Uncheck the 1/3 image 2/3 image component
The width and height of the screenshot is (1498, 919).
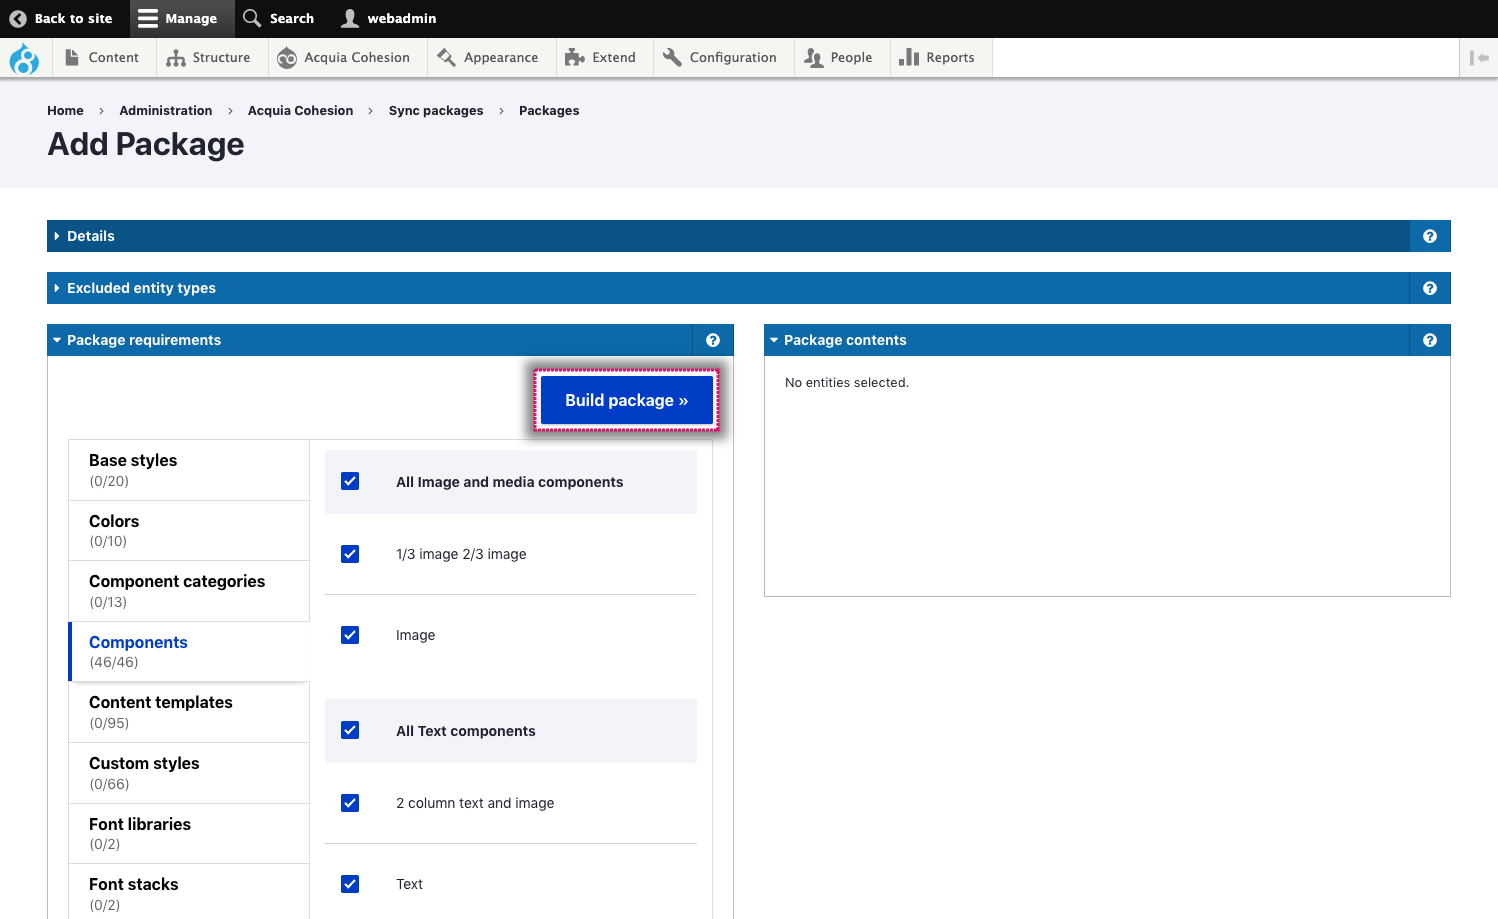pos(350,554)
